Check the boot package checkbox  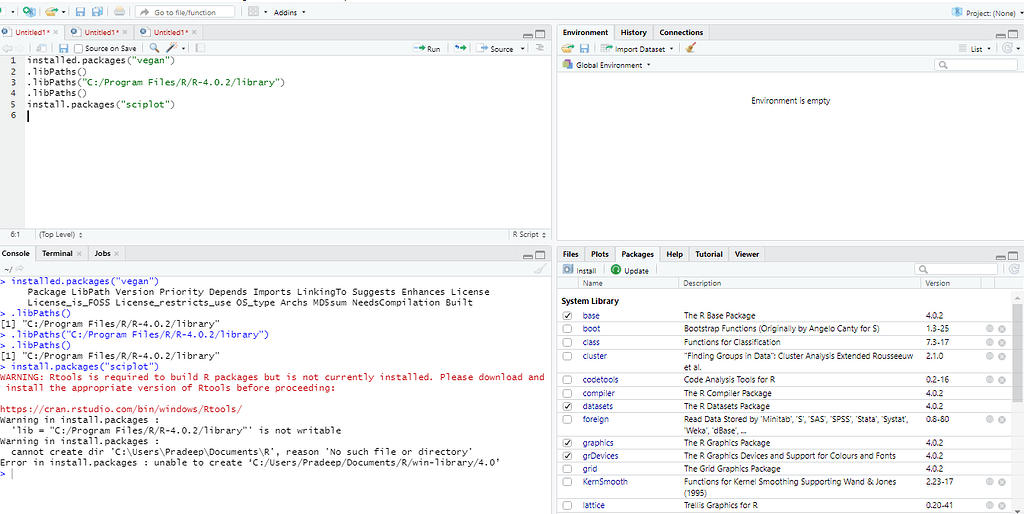click(x=567, y=329)
